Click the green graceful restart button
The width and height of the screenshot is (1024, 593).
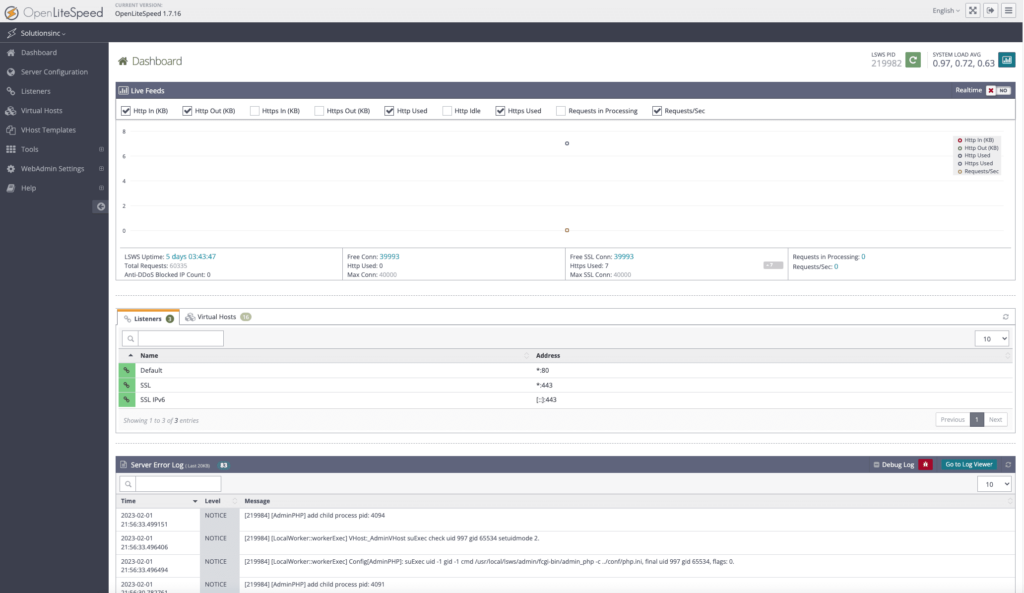tap(913, 60)
